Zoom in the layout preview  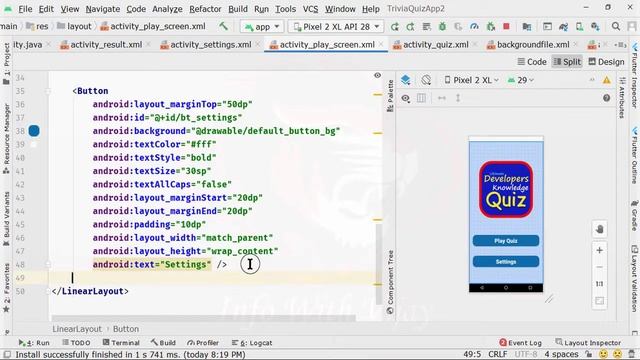pos(599,250)
